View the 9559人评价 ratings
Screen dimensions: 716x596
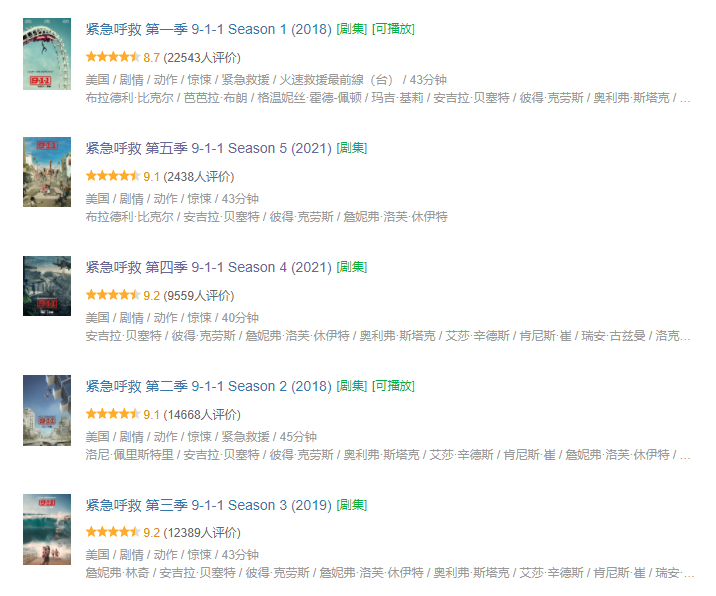click(199, 296)
